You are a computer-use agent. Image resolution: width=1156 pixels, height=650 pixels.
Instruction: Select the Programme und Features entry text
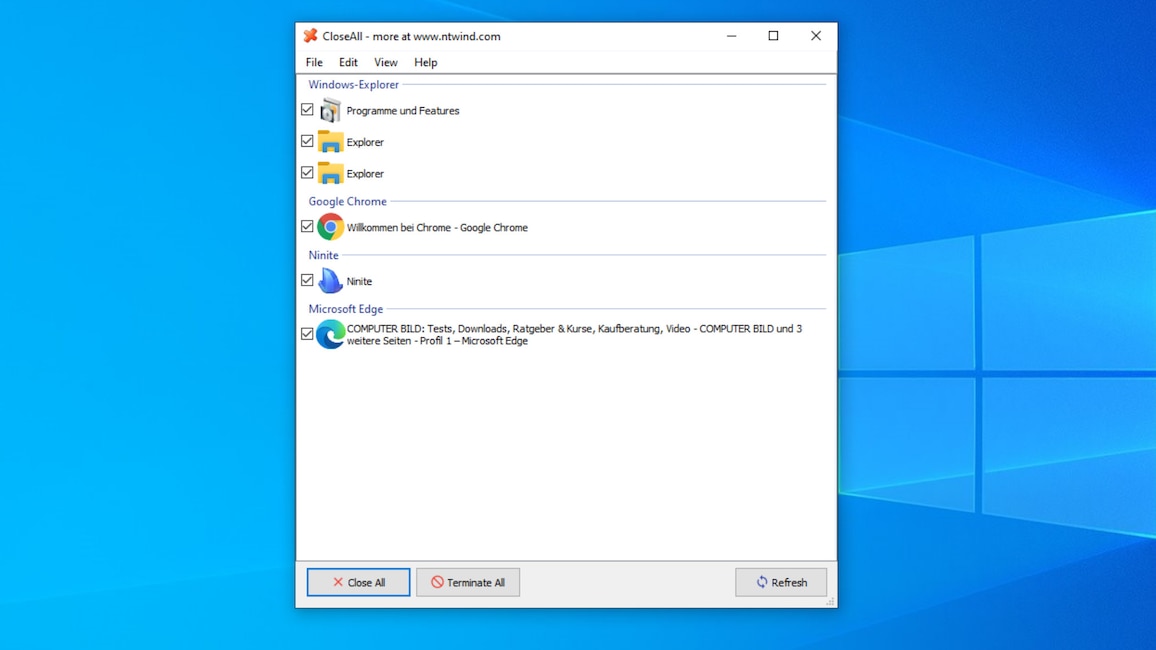[403, 111]
